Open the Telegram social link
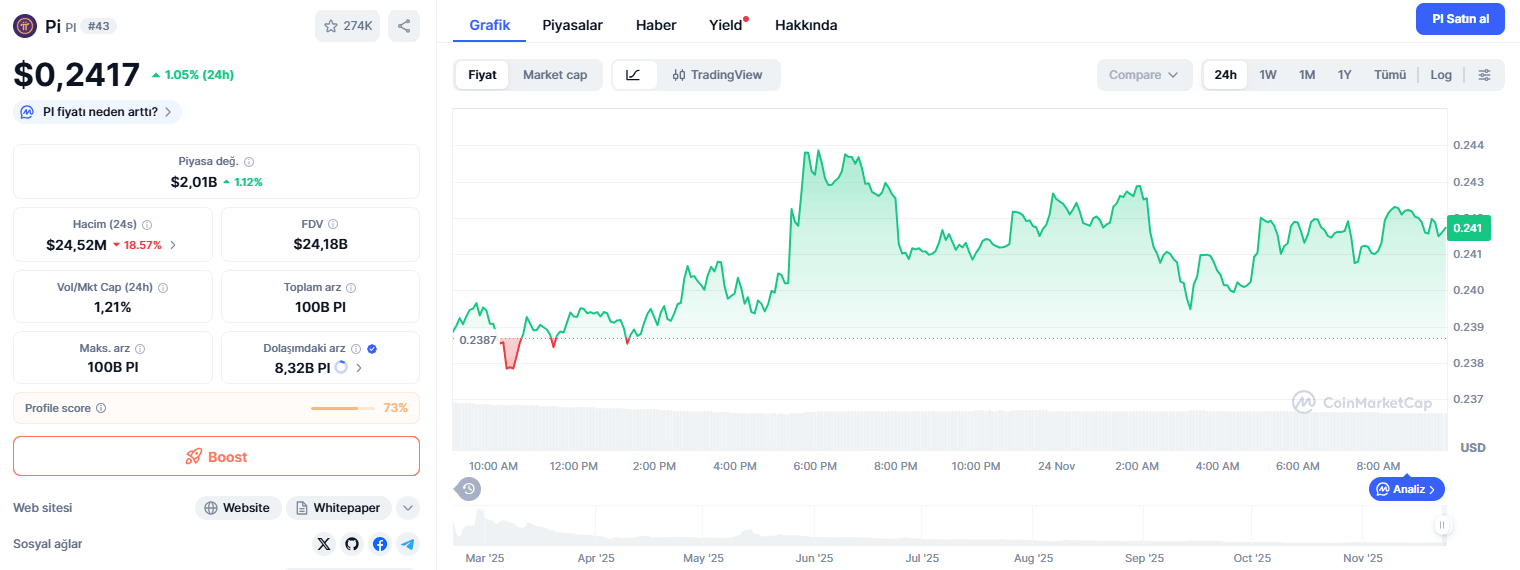The width and height of the screenshot is (1520, 570). [407, 544]
